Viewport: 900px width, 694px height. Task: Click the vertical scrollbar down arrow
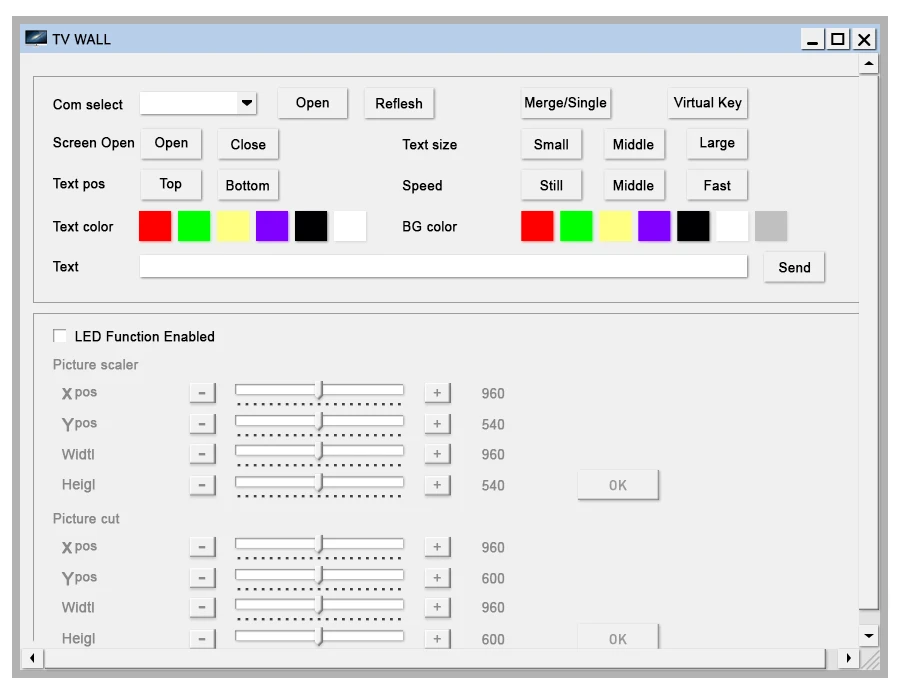868,635
